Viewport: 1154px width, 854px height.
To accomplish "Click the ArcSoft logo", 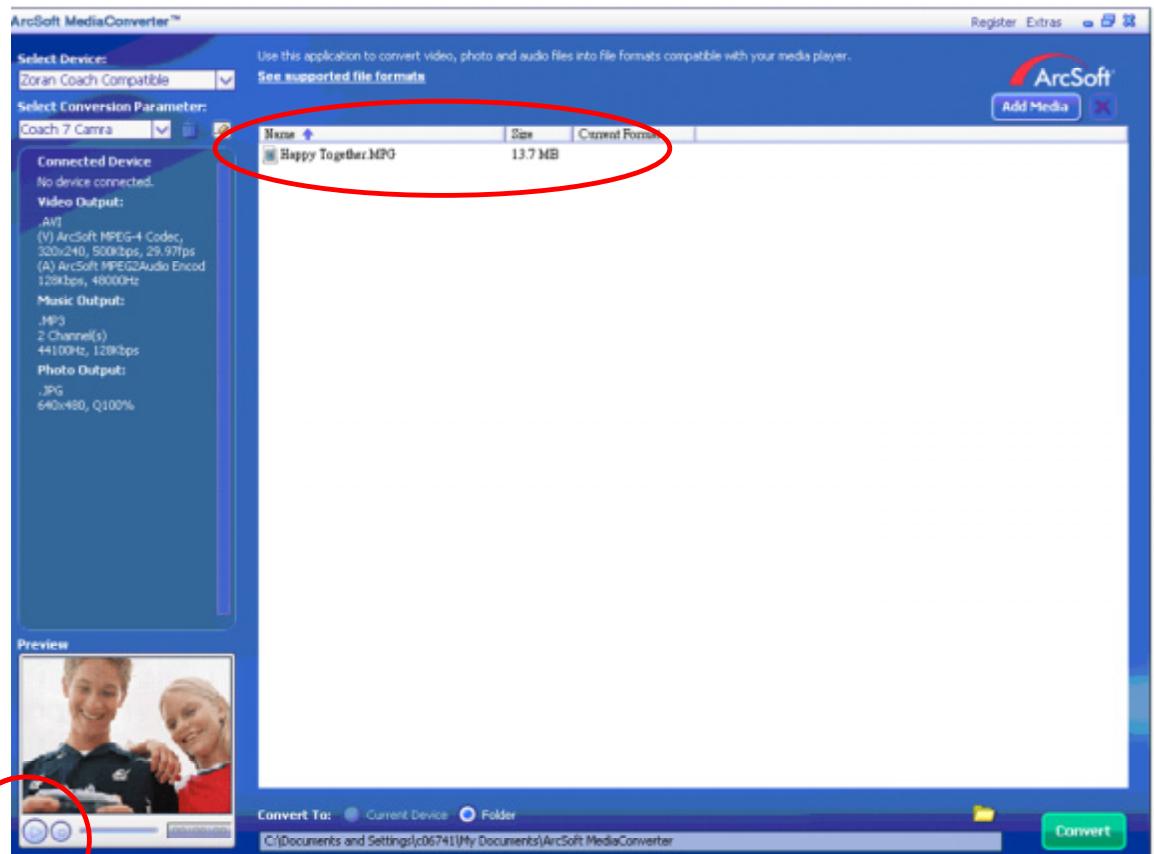I will pyautogui.click(x=1063, y=72).
